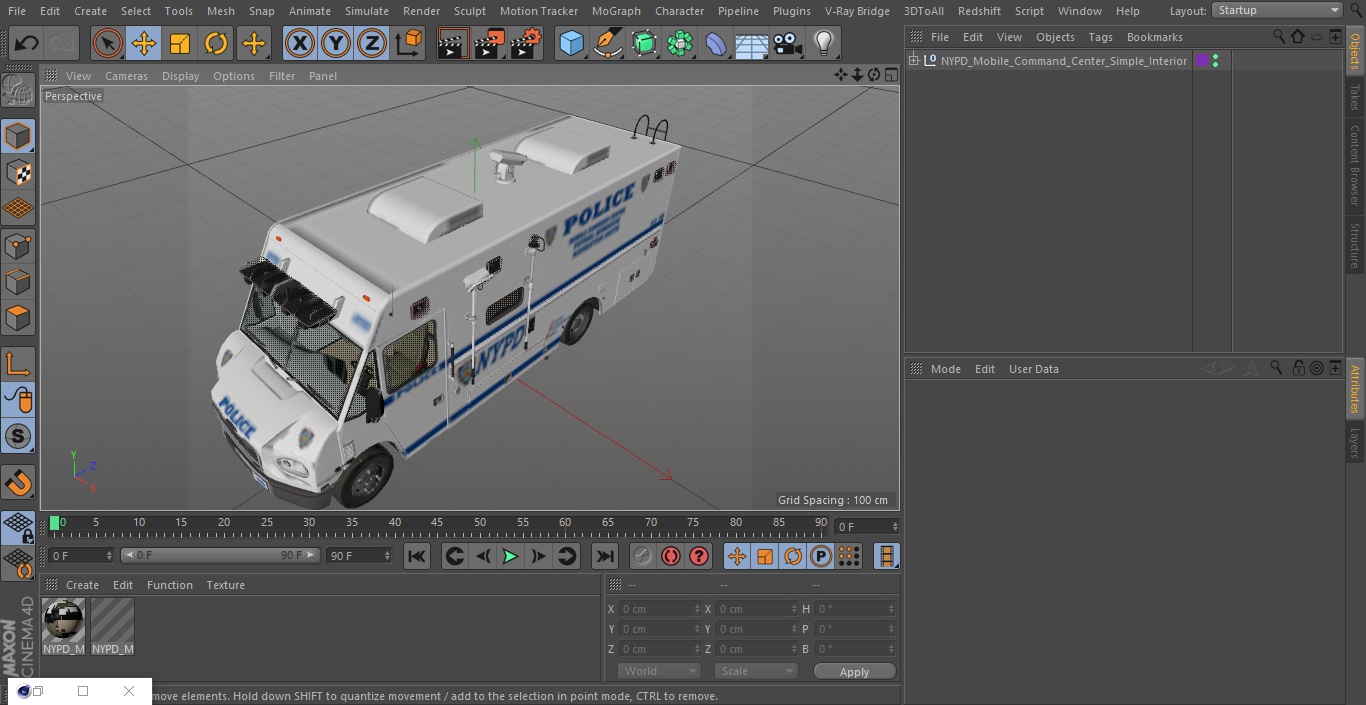This screenshot has height=705, width=1366.
Task: Toggle Enable Snap magnet icon
Action: tap(19, 483)
